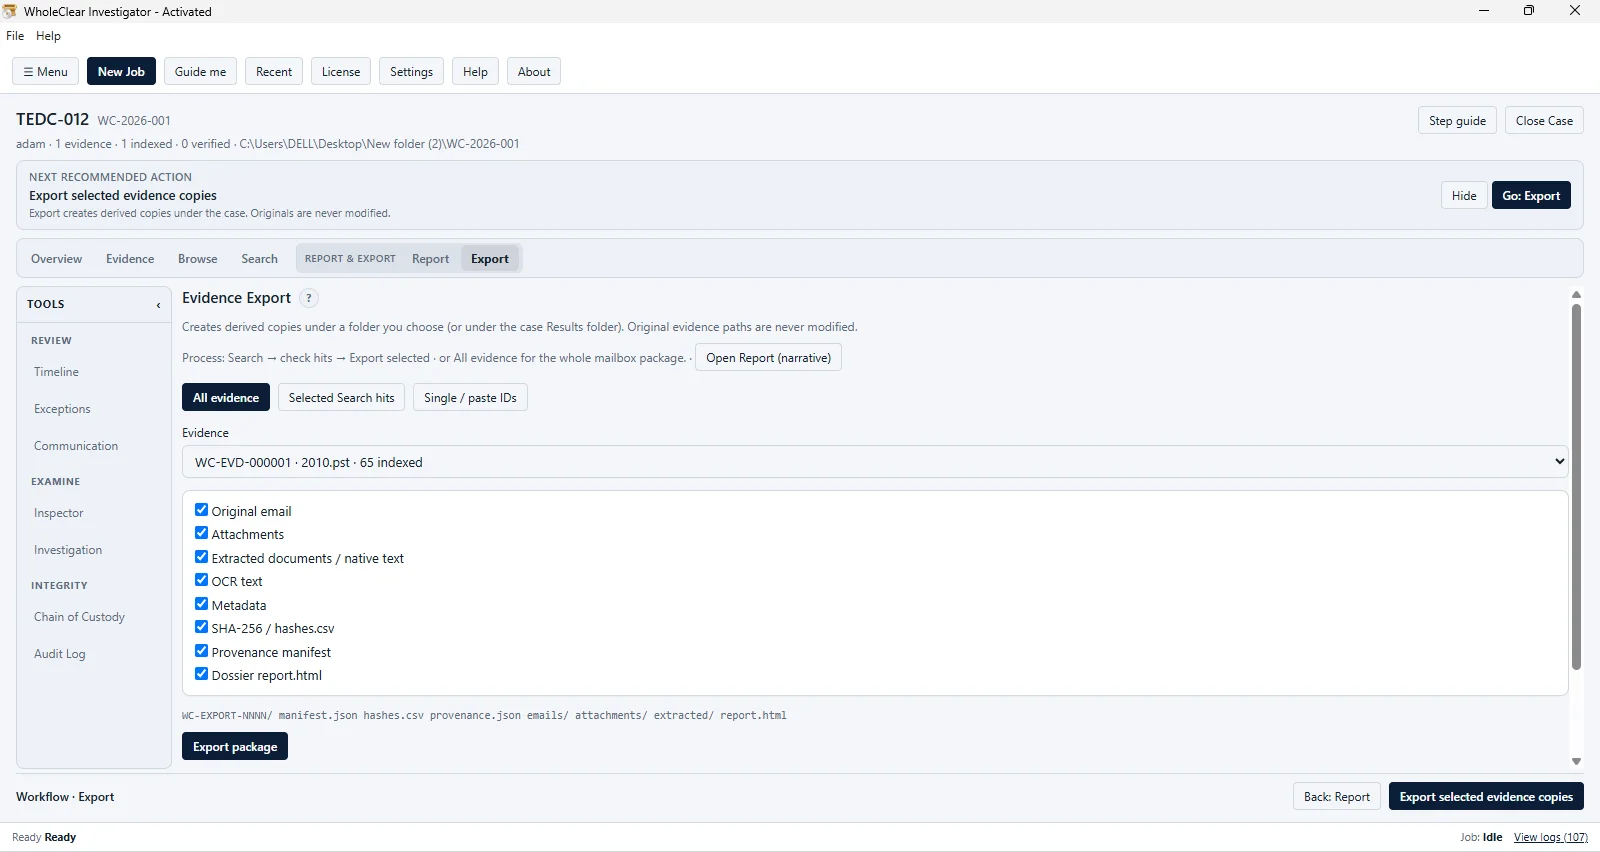Click the scrollbar up arrow

click(1576, 295)
